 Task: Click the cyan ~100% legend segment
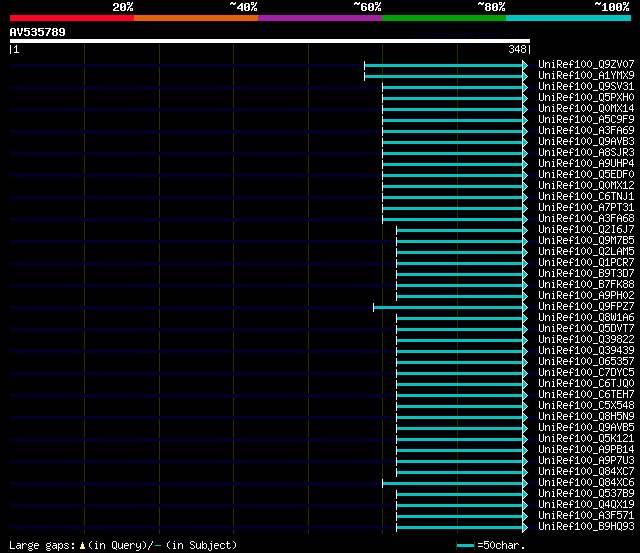coord(569,18)
